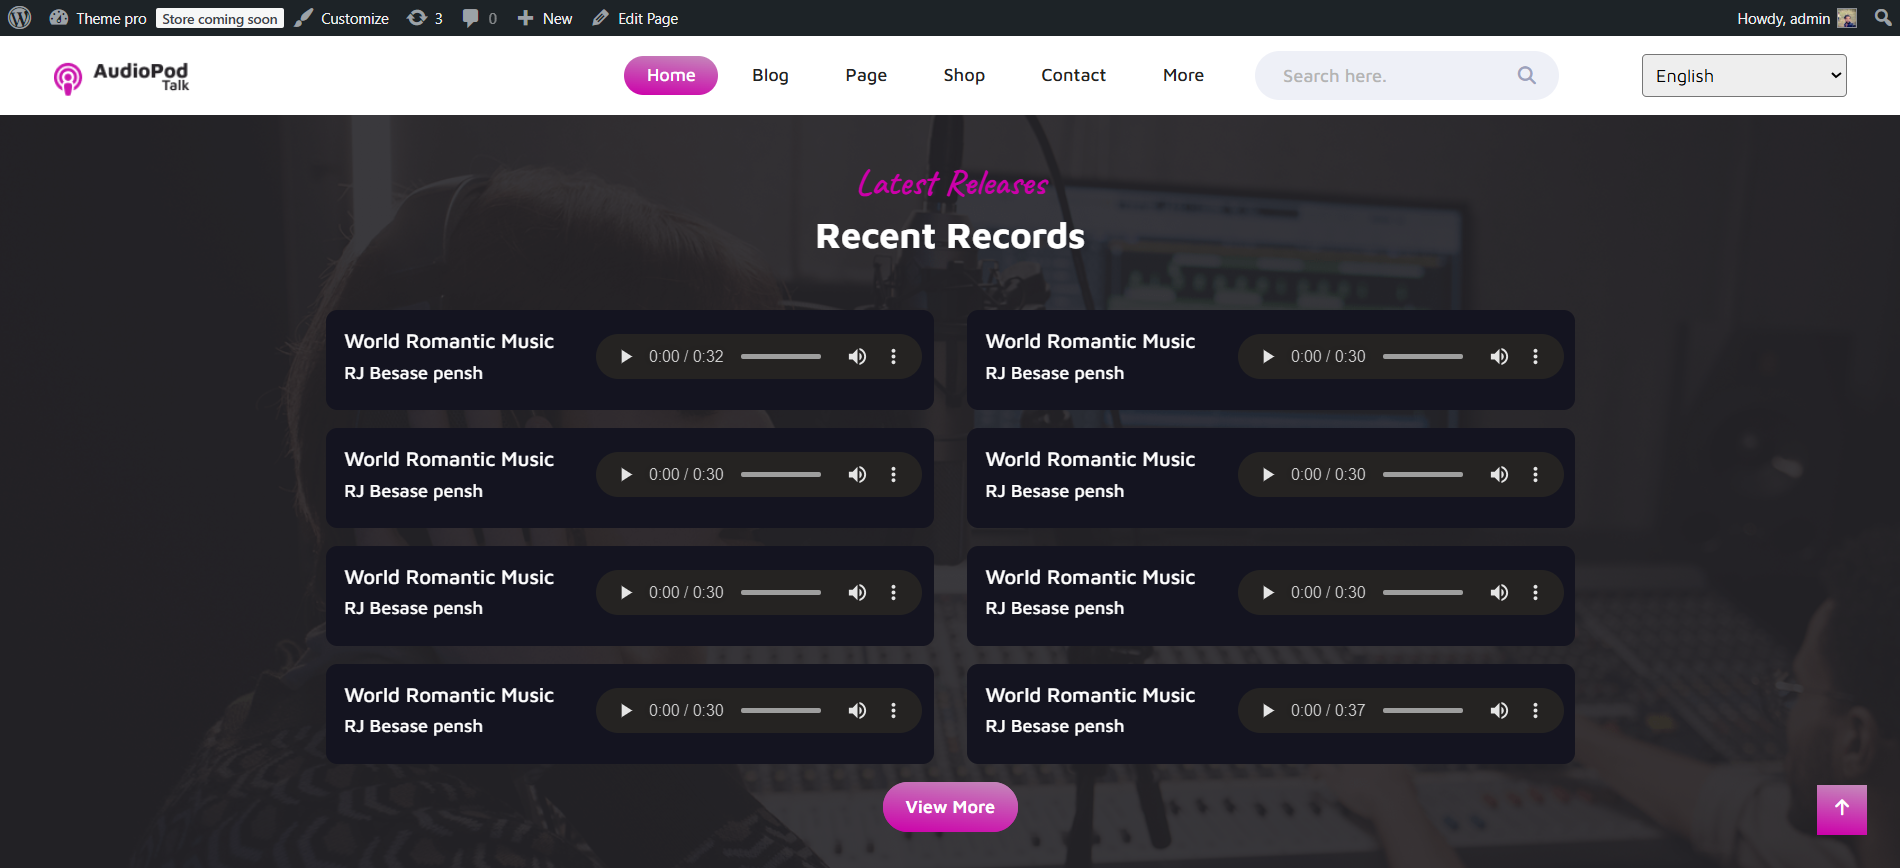
Task: Mute the 0:37 audio player
Action: 1499,711
